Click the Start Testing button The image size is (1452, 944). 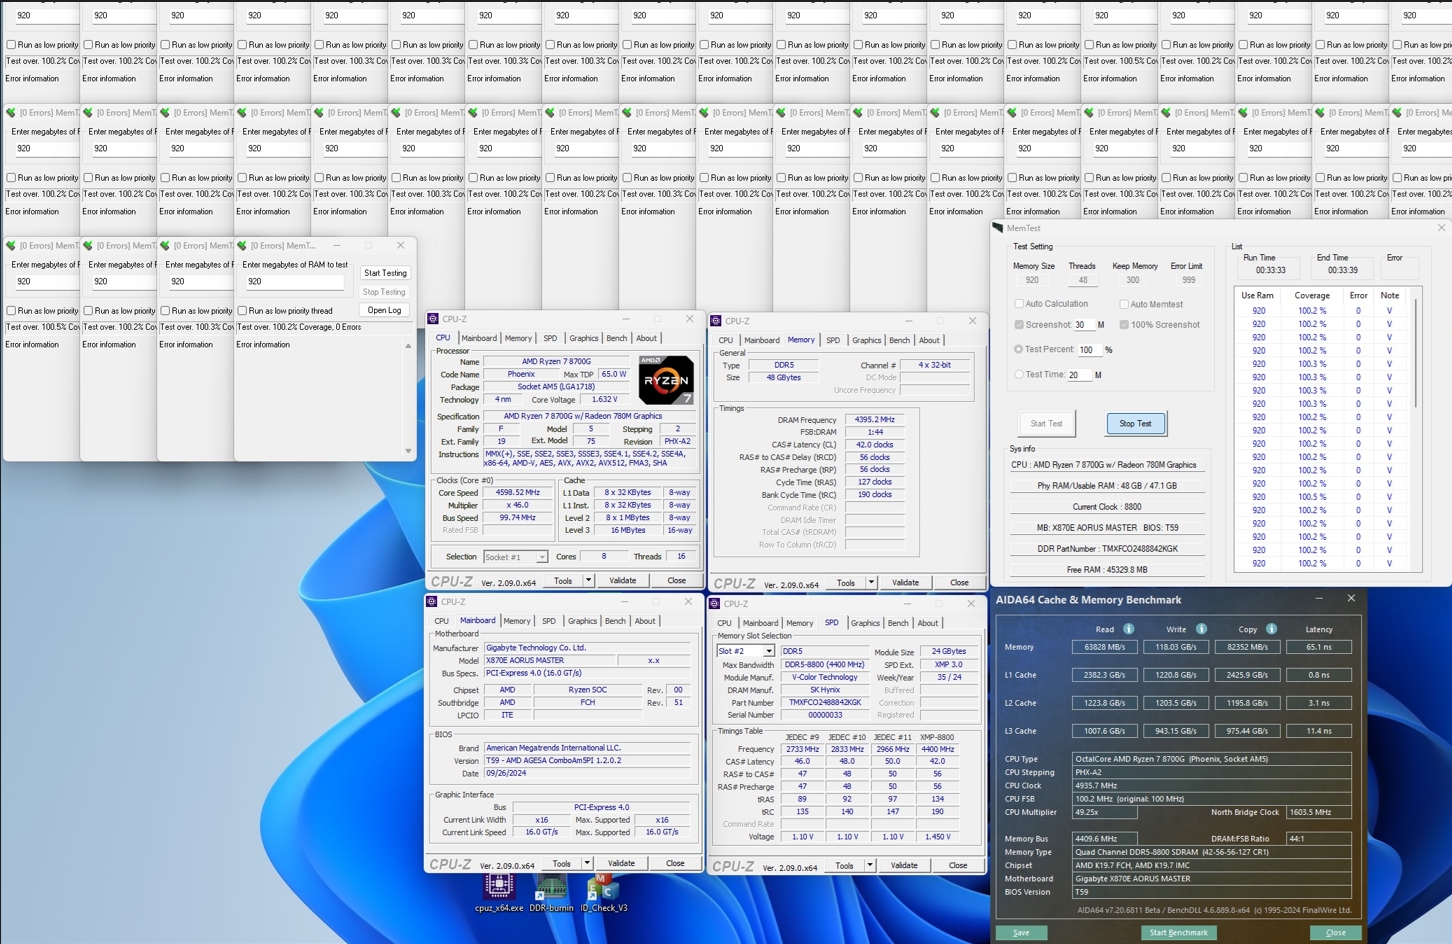385,273
